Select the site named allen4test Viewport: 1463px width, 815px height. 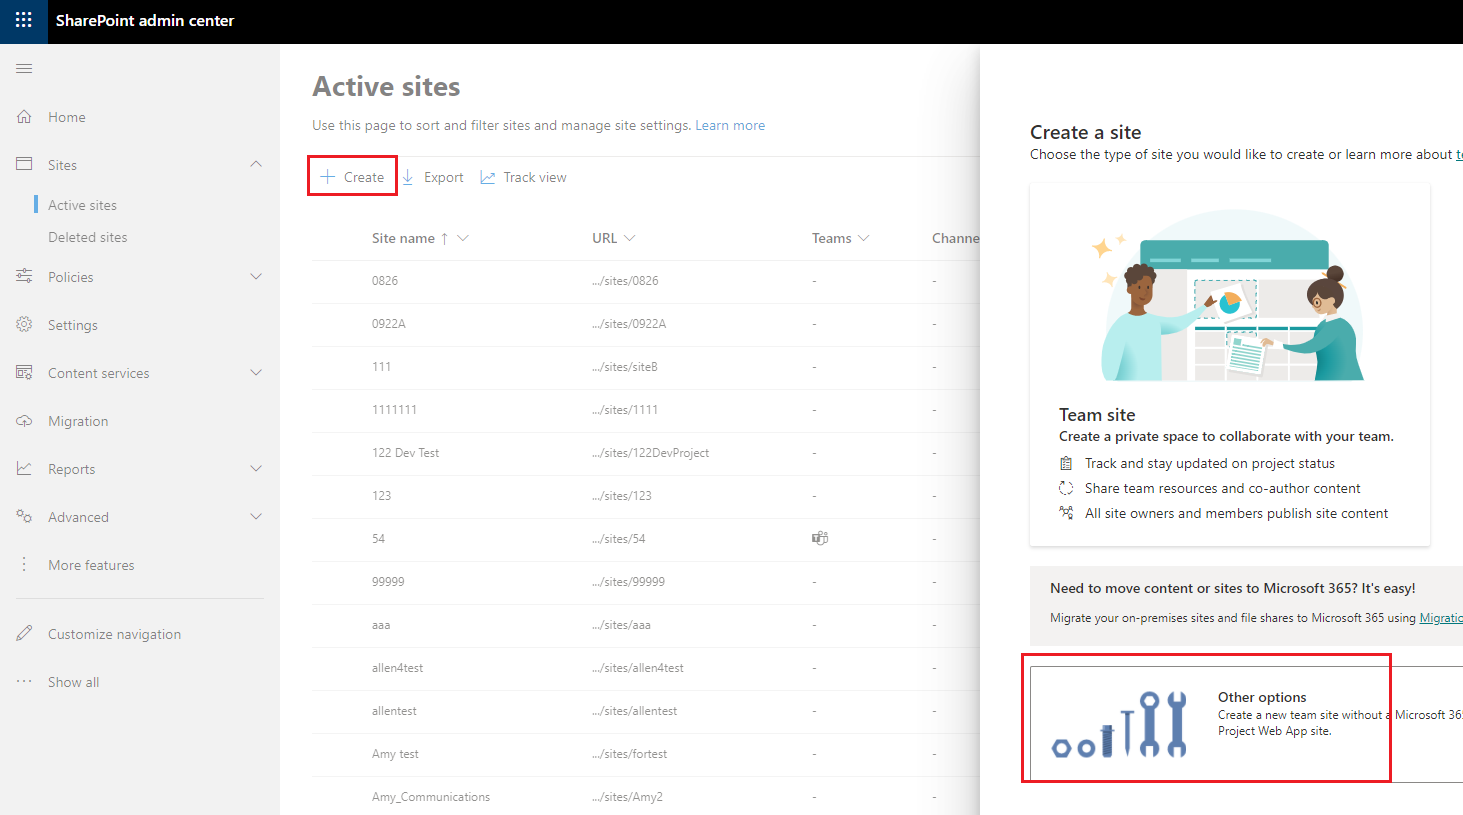pyautogui.click(x=398, y=668)
